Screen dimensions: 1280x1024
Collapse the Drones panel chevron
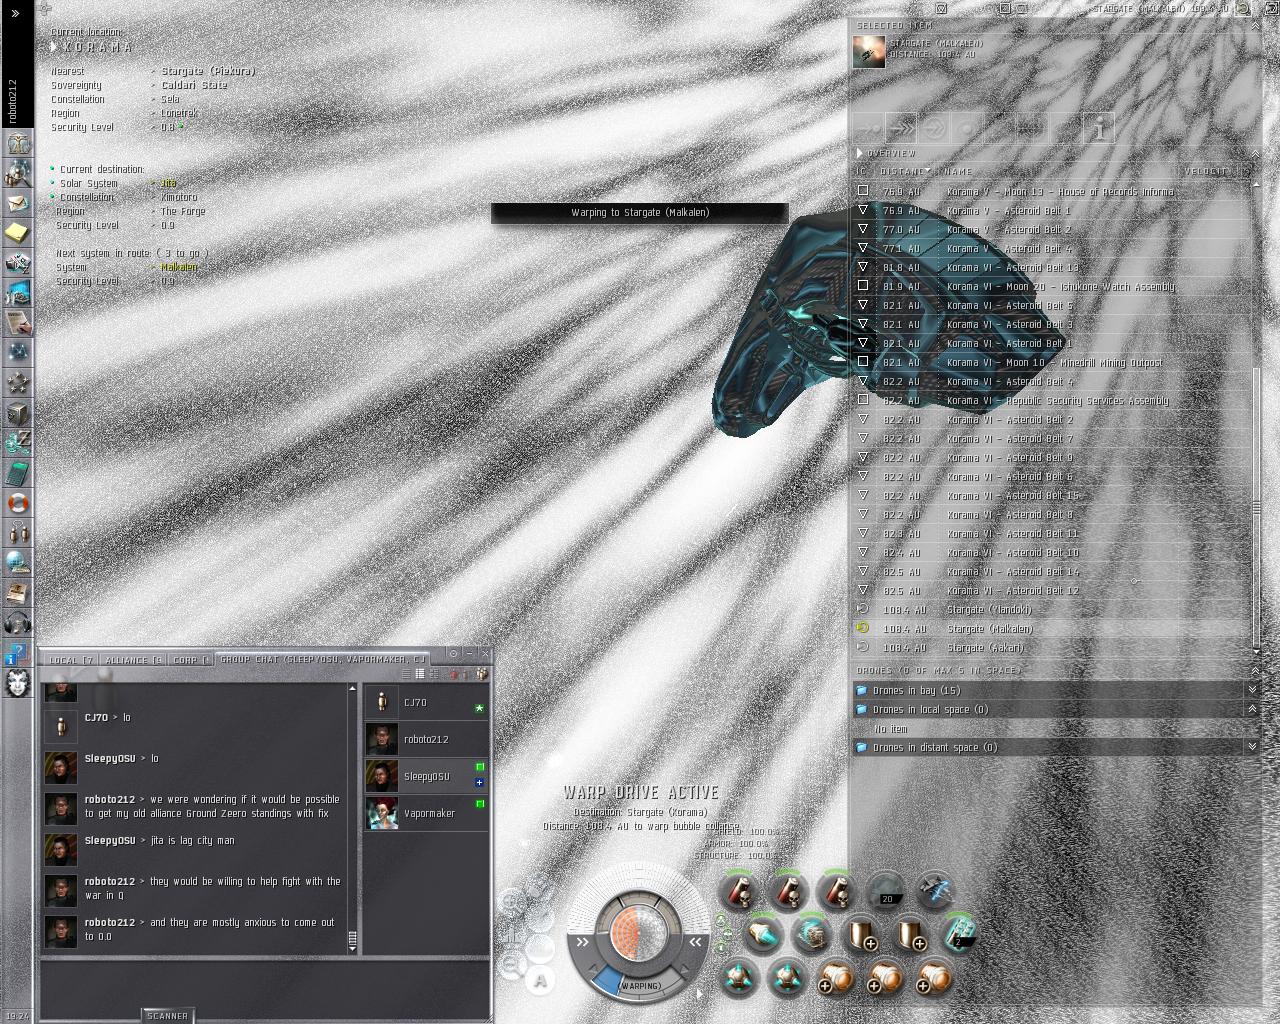click(x=1255, y=670)
